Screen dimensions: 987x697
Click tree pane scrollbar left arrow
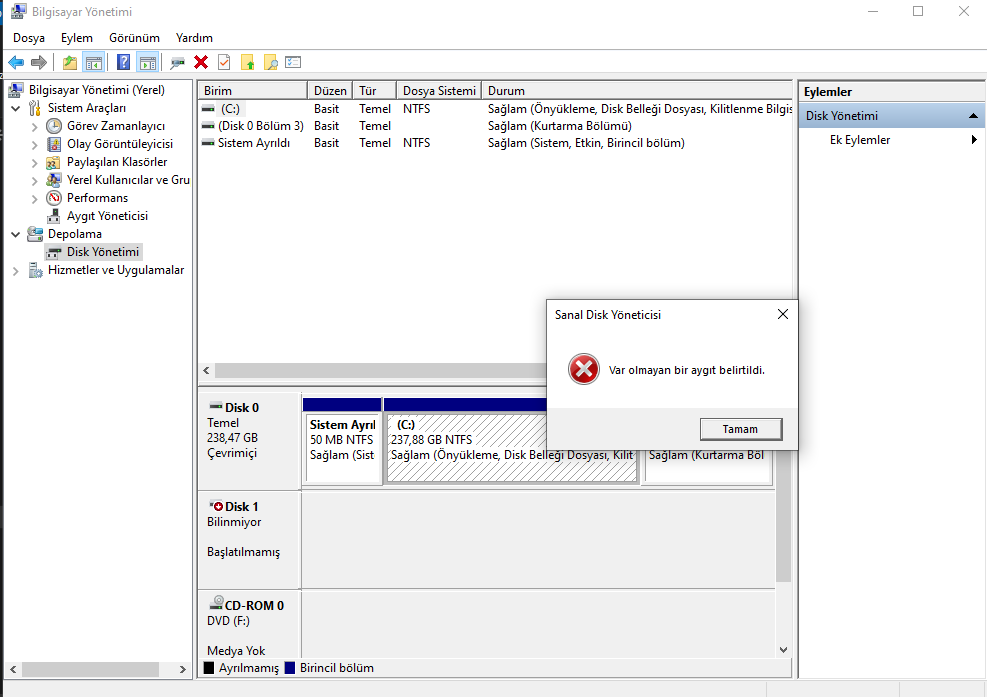[13, 669]
